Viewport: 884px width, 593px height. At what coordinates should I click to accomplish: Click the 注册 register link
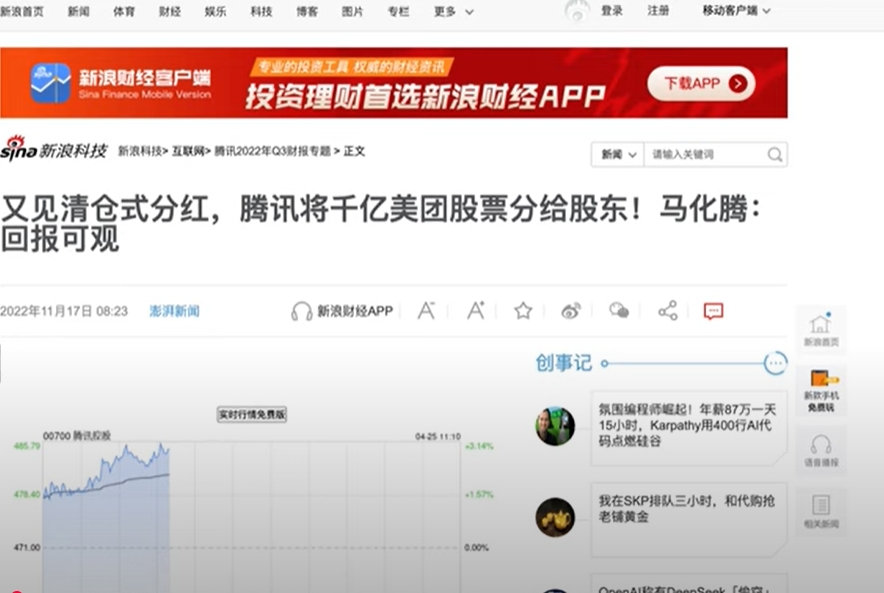coord(658,11)
